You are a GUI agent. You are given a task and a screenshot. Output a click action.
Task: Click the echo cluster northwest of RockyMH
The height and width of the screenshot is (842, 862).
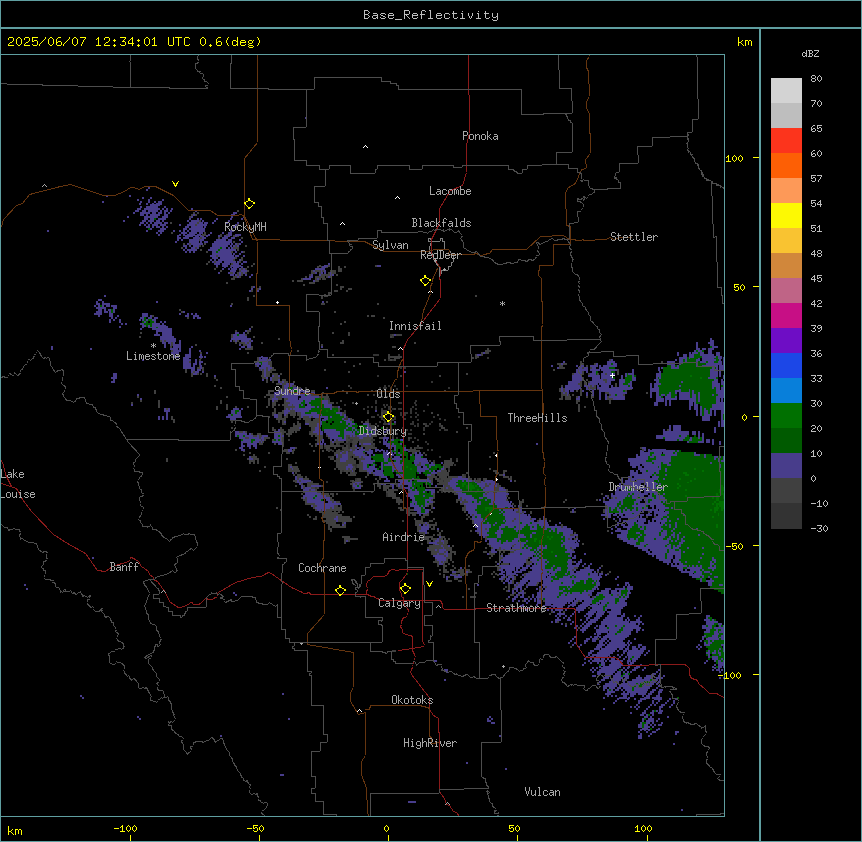pyautogui.click(x=153, y=214)
